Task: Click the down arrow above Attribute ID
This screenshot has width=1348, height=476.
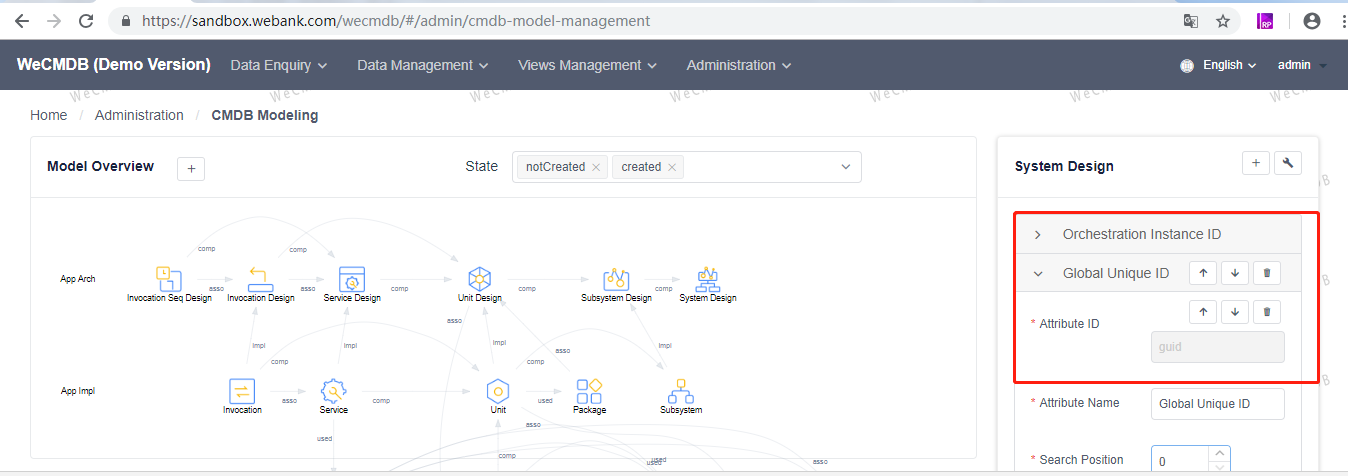Action: pos(1235,312)
